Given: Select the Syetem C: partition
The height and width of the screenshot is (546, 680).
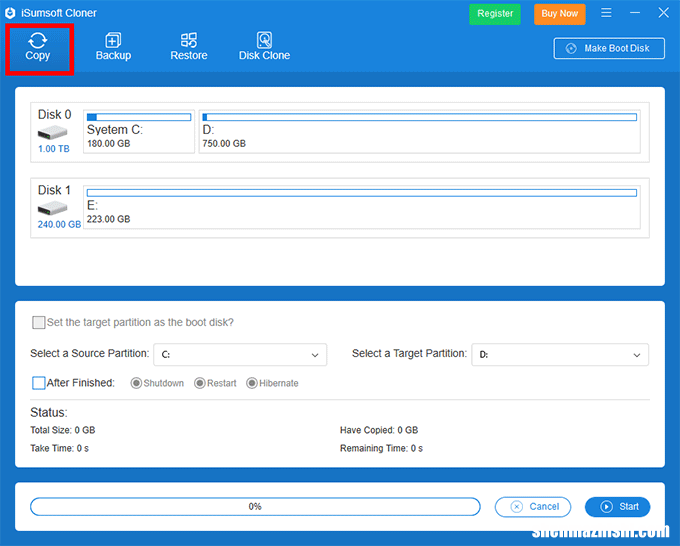Looking at the screenshot, I should (x=139, y=131).
